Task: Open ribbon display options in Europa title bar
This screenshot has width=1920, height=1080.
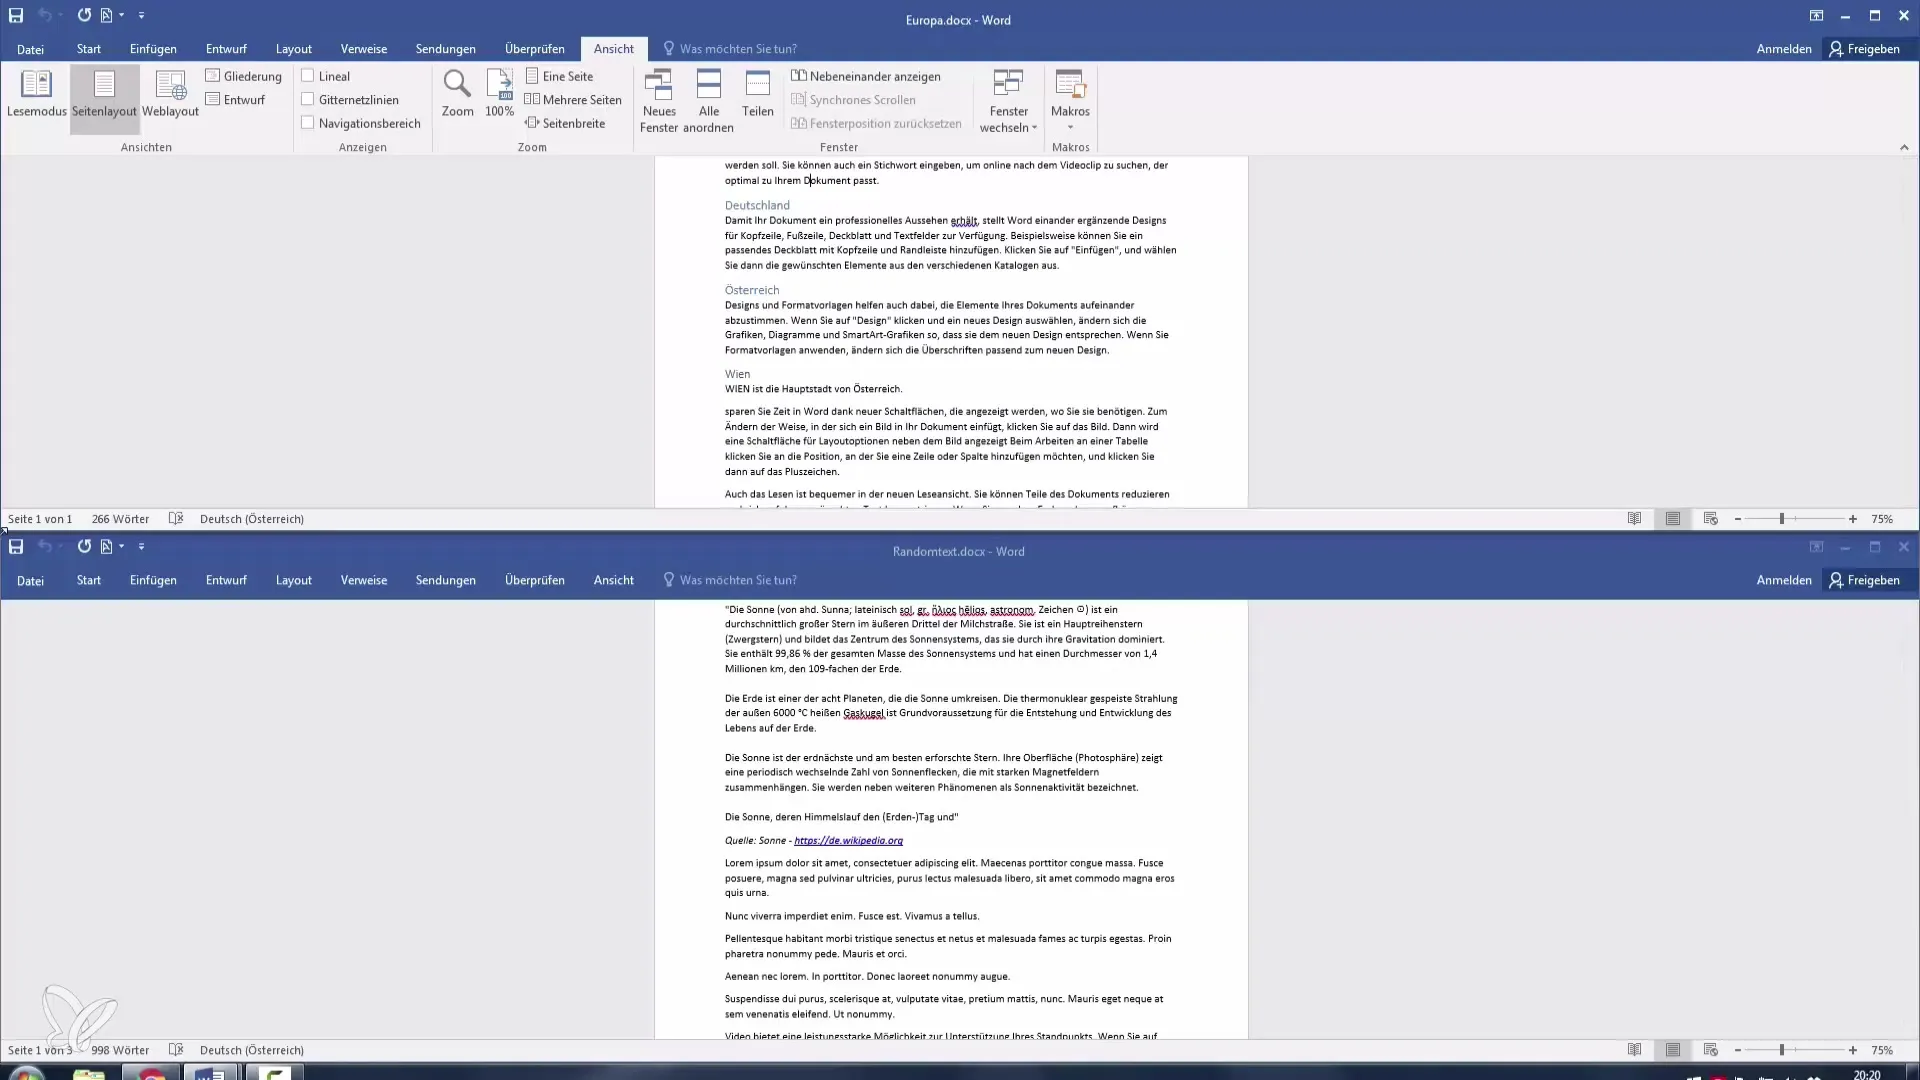Action: click(x=1816, y=16)
